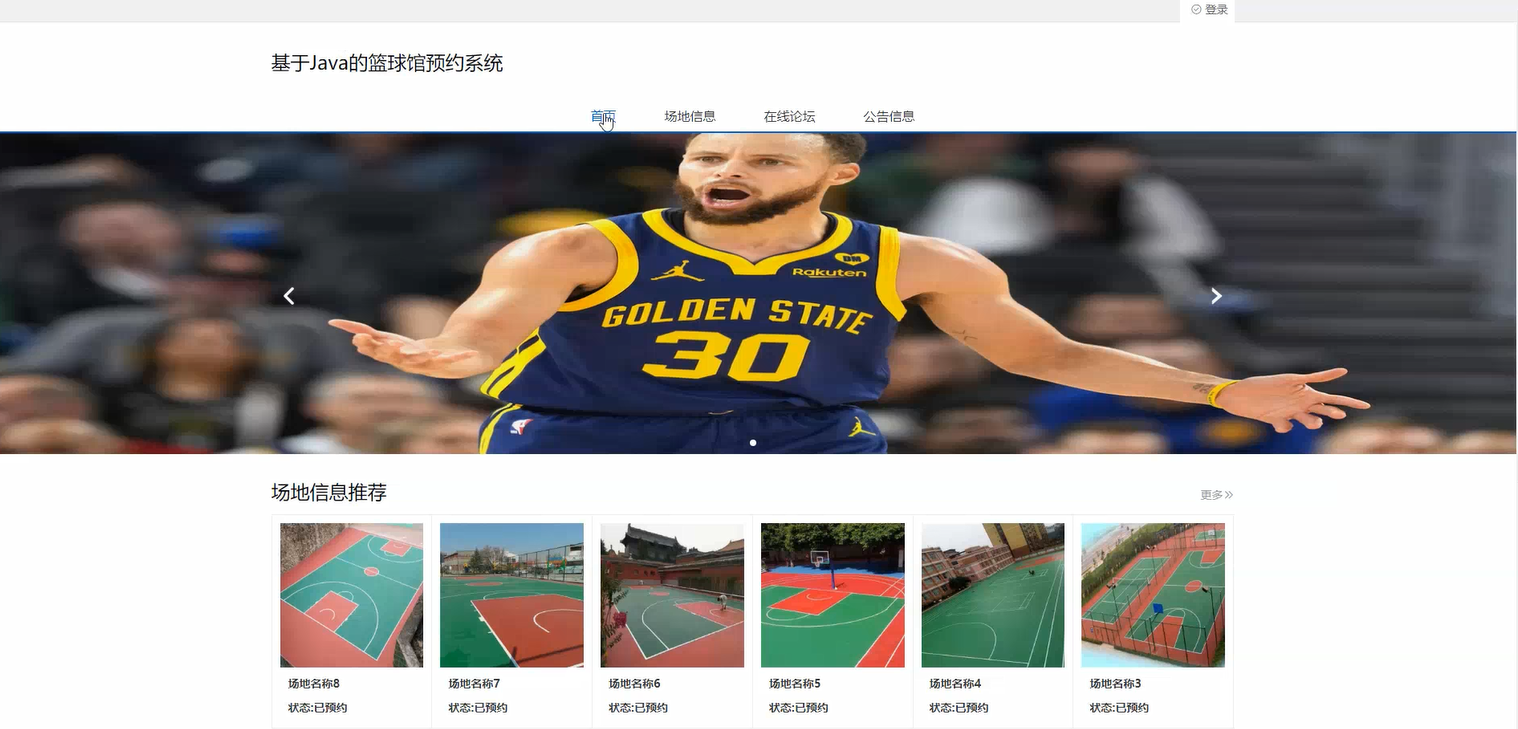Open thumbnail of 场地名称4 court
The image size is (1518, 729).
[x=993, y=595]
